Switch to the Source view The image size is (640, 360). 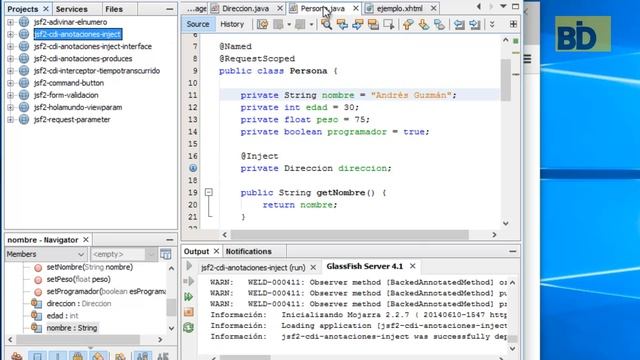click(x=198, y=24)
